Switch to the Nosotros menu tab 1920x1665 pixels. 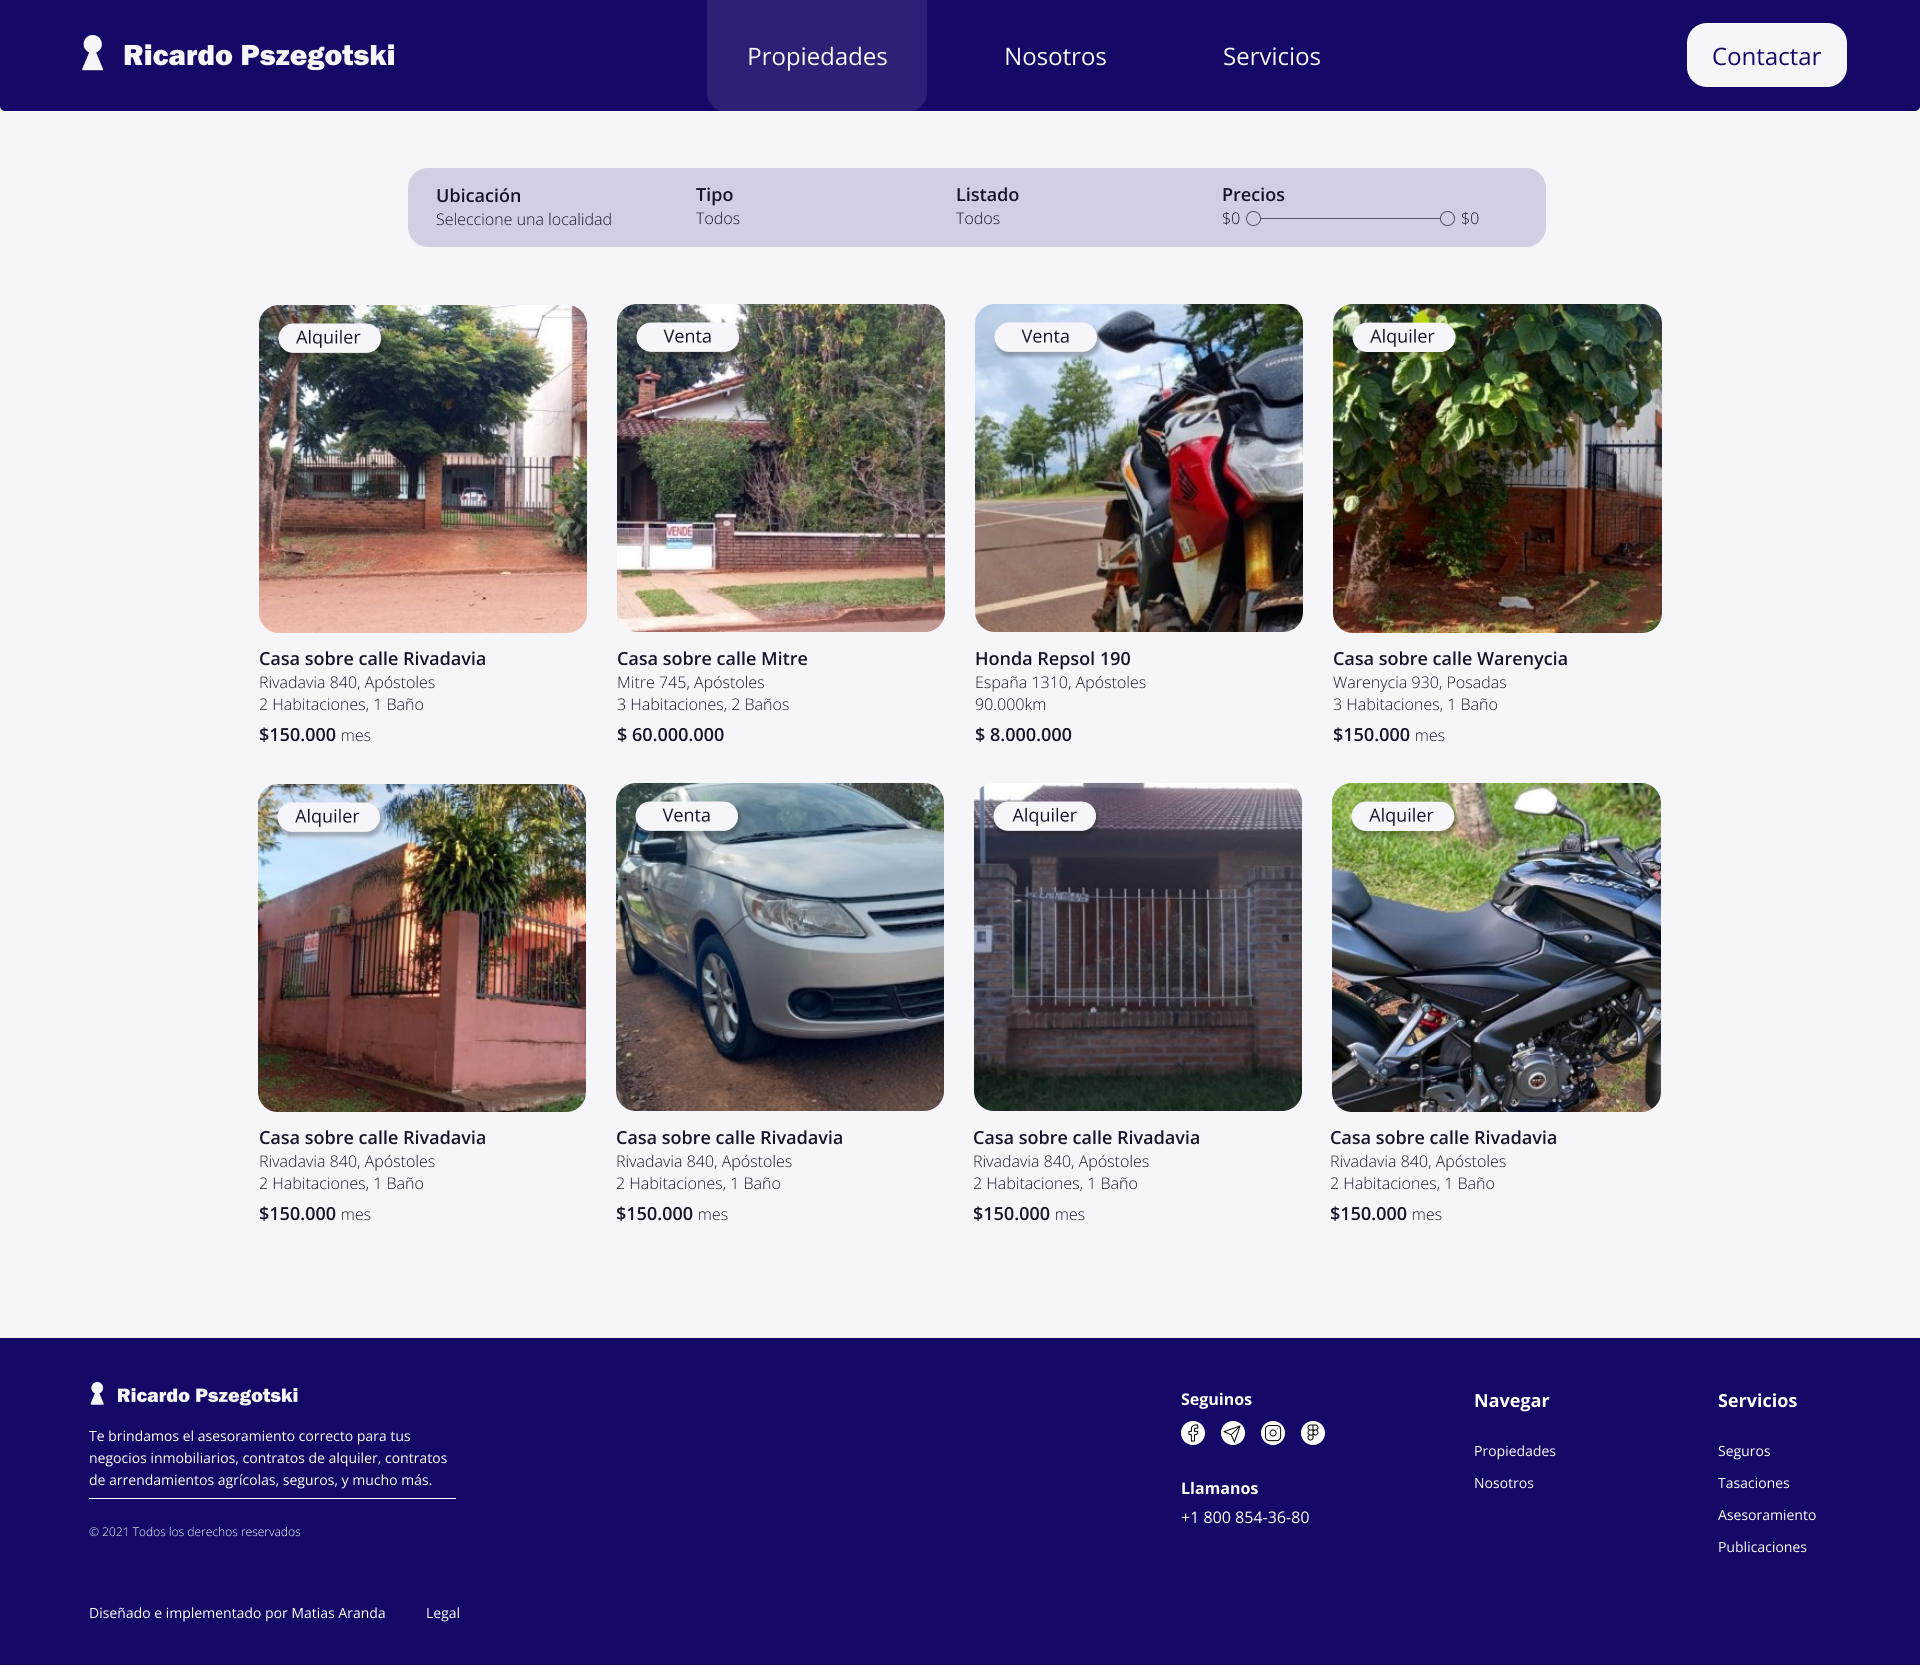click(x=1055, y=56)
